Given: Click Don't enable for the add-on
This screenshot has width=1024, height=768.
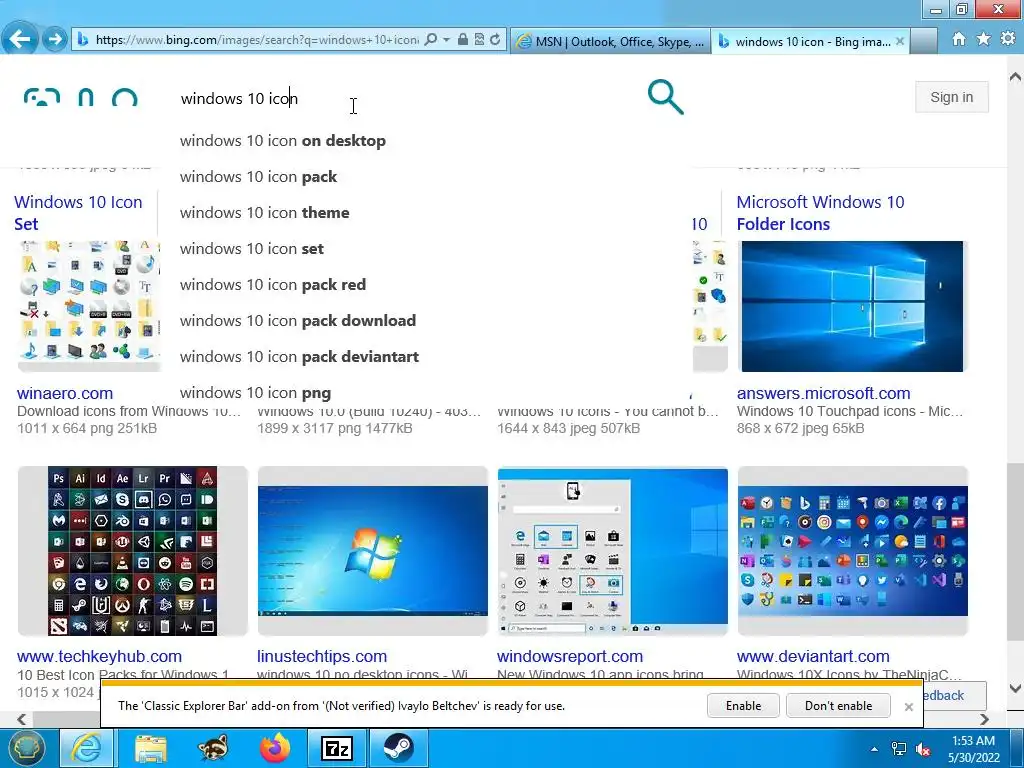Looking at the screenshot, I should click(839, 705).
